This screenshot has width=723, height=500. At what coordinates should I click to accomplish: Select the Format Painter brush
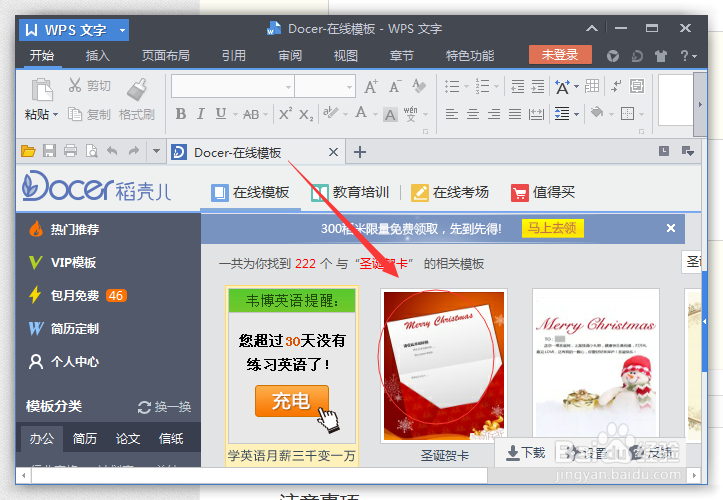[x=137, y=89]
